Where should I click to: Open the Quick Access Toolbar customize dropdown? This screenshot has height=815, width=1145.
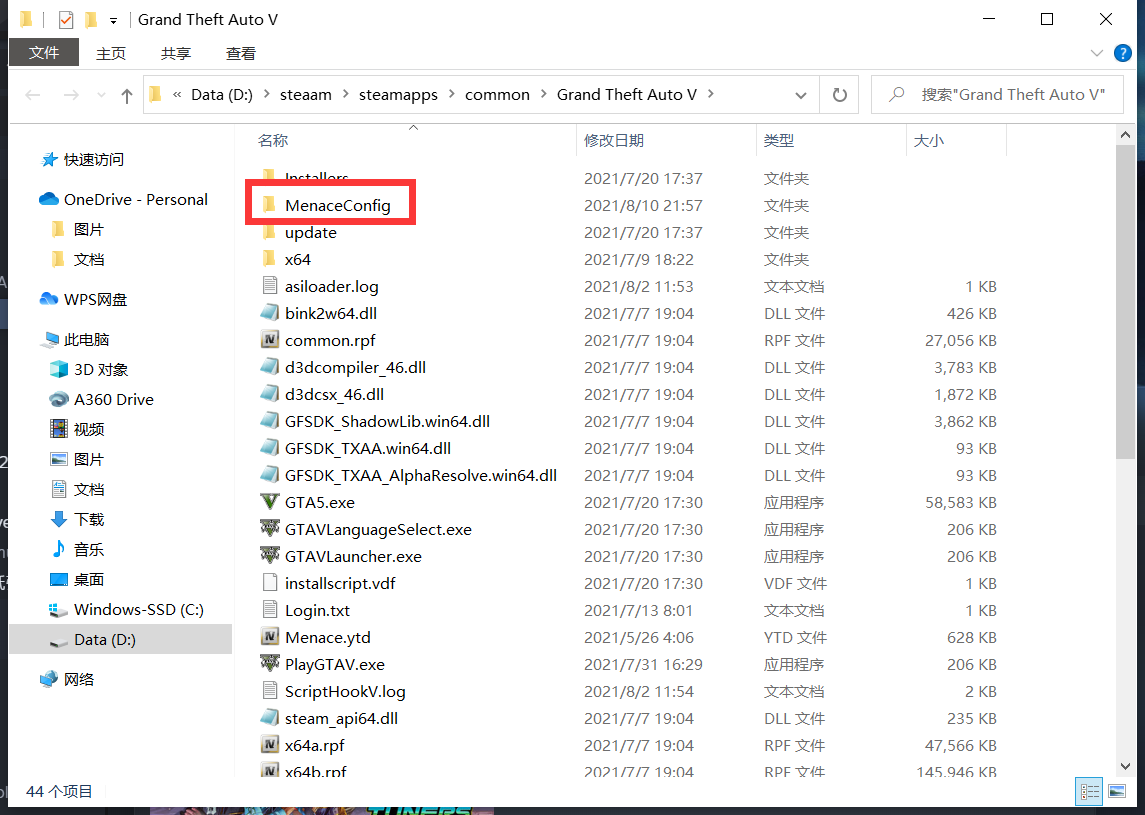(x=113, y=20)
